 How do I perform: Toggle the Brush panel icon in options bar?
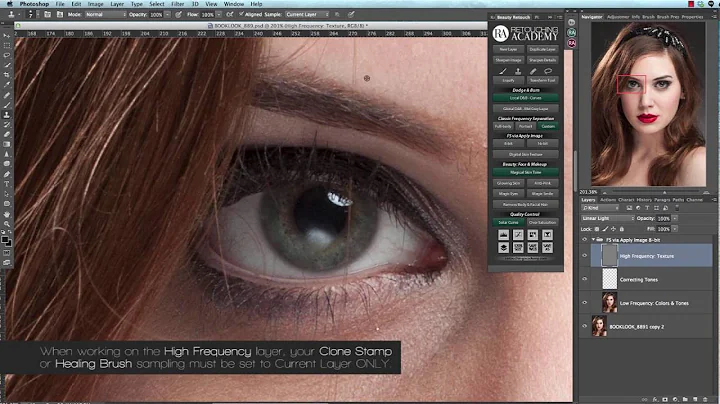(47, 15)
